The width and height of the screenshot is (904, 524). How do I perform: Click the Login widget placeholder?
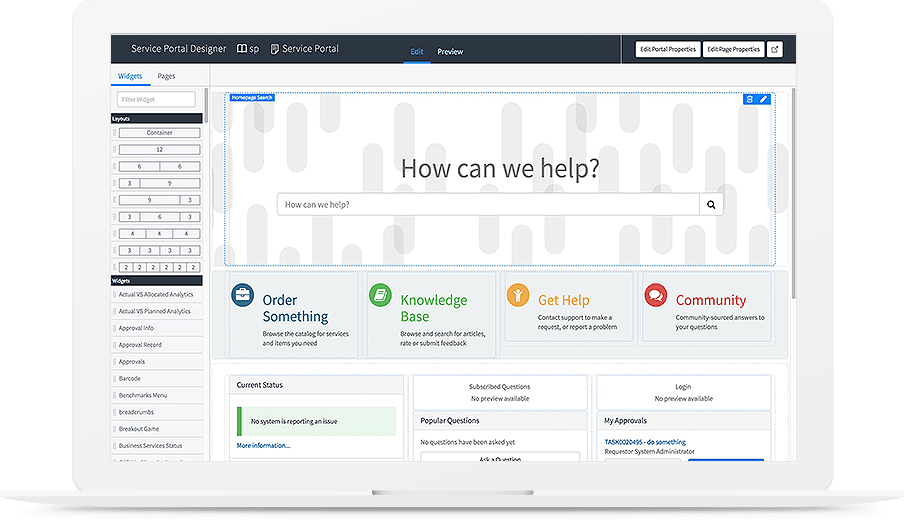pos(683,393)
